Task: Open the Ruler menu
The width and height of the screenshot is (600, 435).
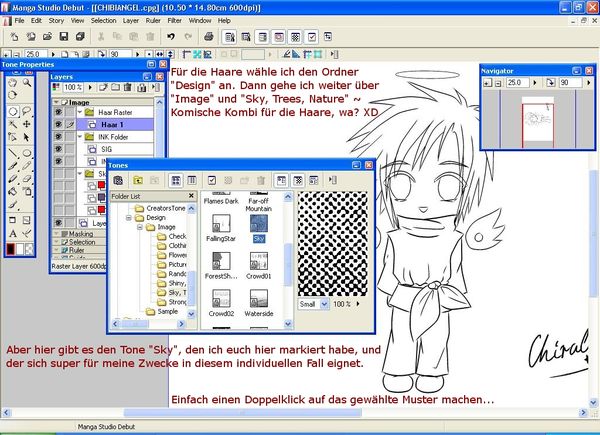Action: pyautogui.click(x=153, y=21)
